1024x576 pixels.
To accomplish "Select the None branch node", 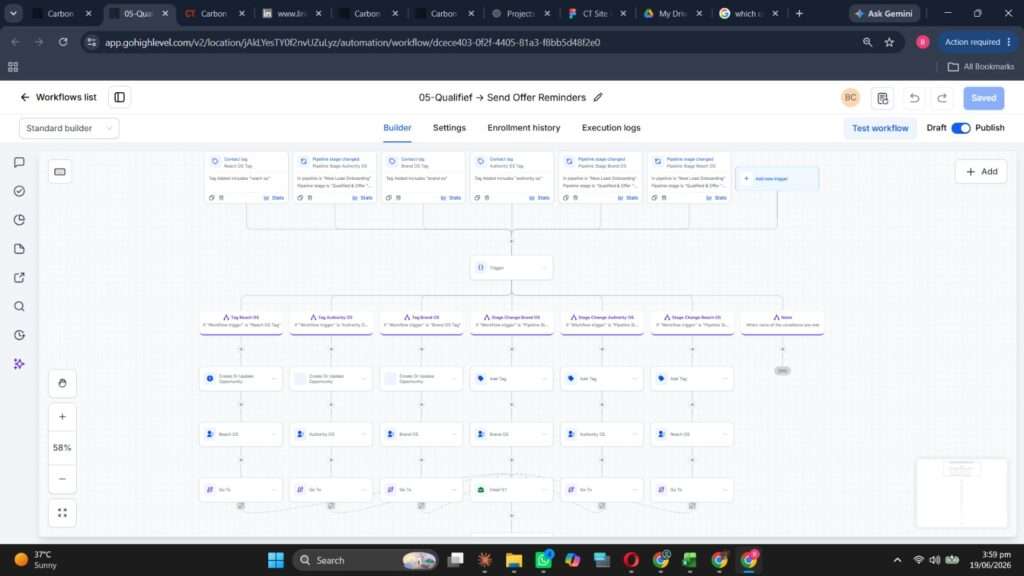I will pos(782,321).
